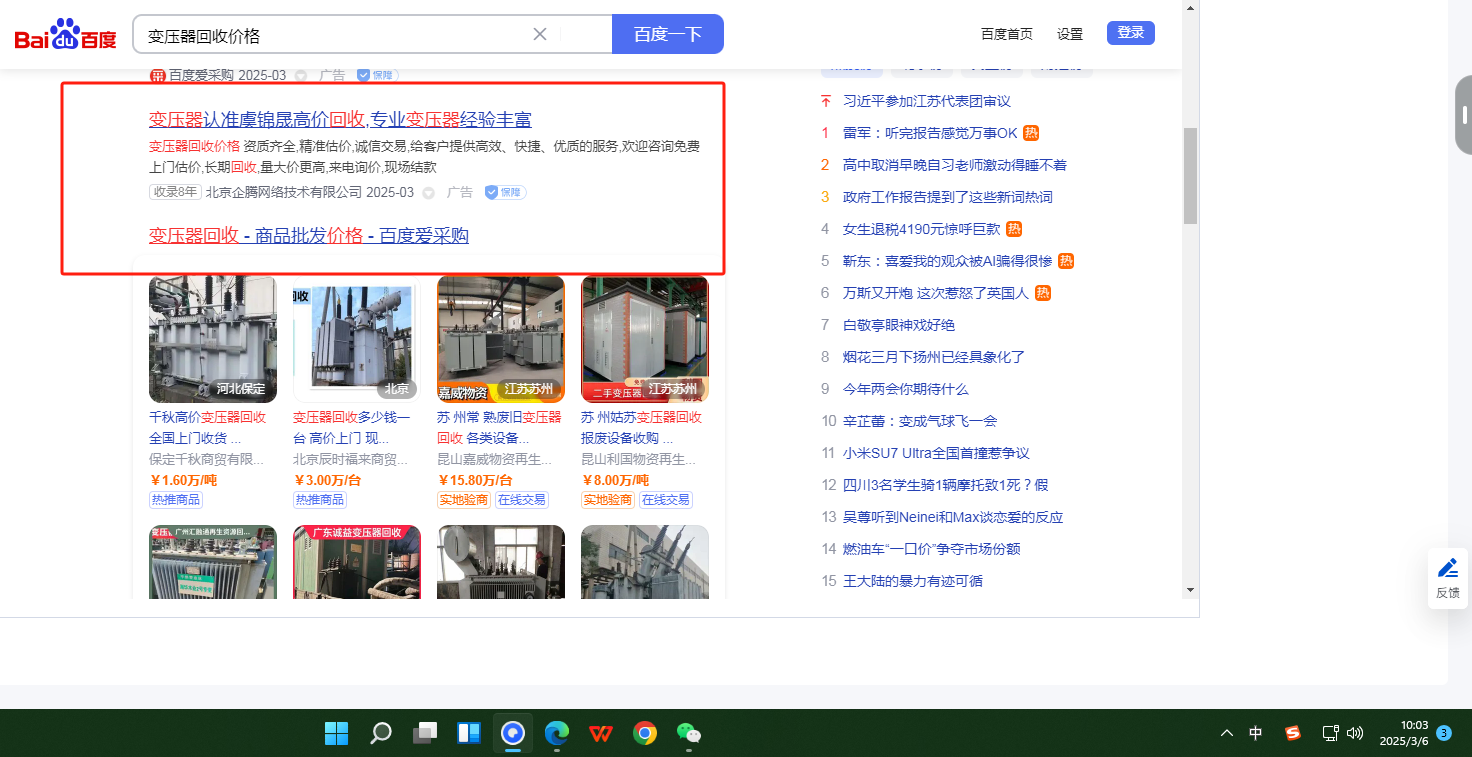Open product title 苏州常熟废旧变压器回收
The image size is (1472, 757).
point(499,427)
